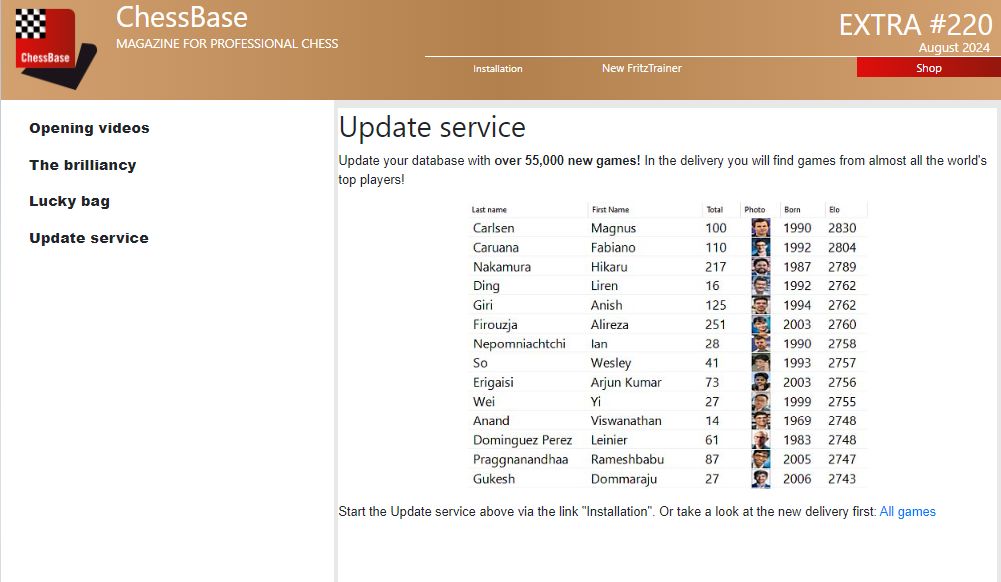Click the EXTRA #220 issue title

coord(915,25)
